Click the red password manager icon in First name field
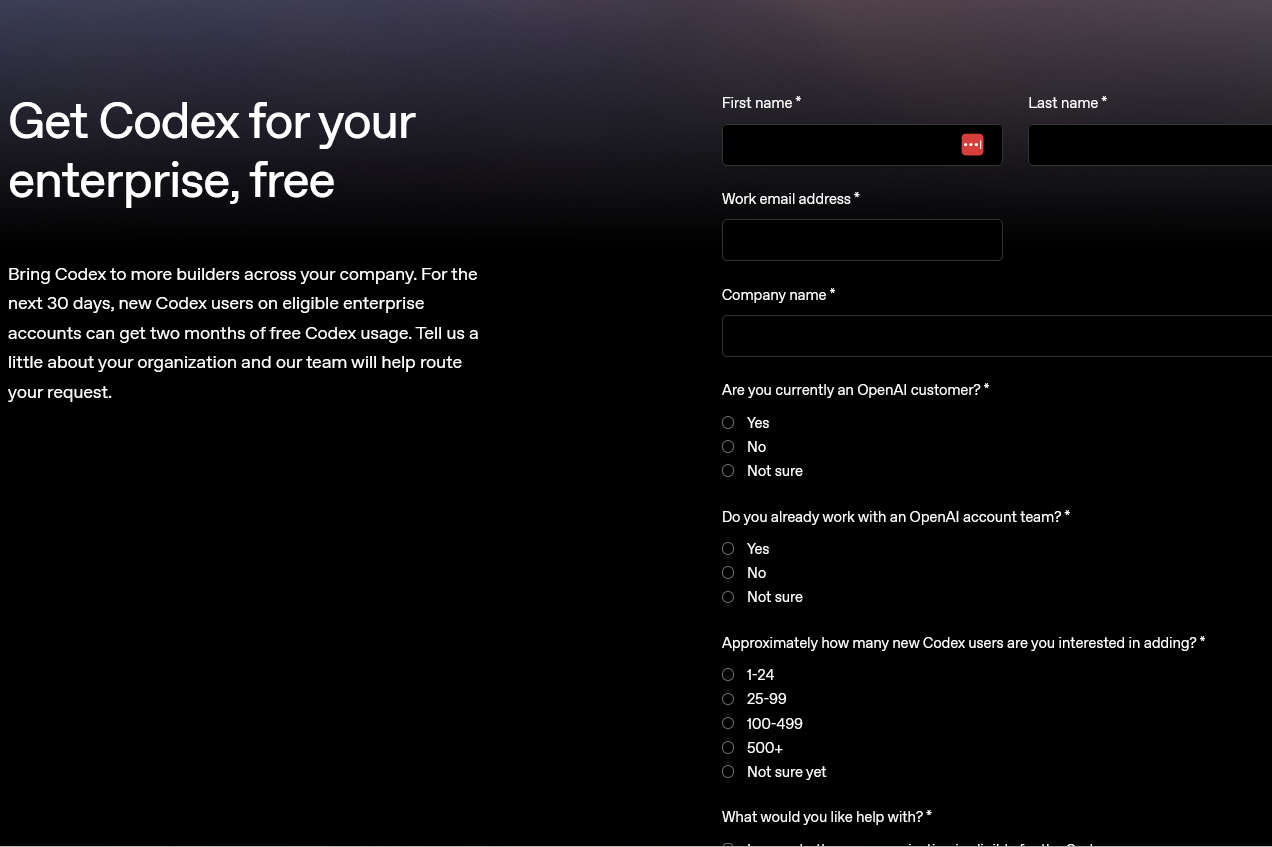1272x847 pixels. coord(972,145)
